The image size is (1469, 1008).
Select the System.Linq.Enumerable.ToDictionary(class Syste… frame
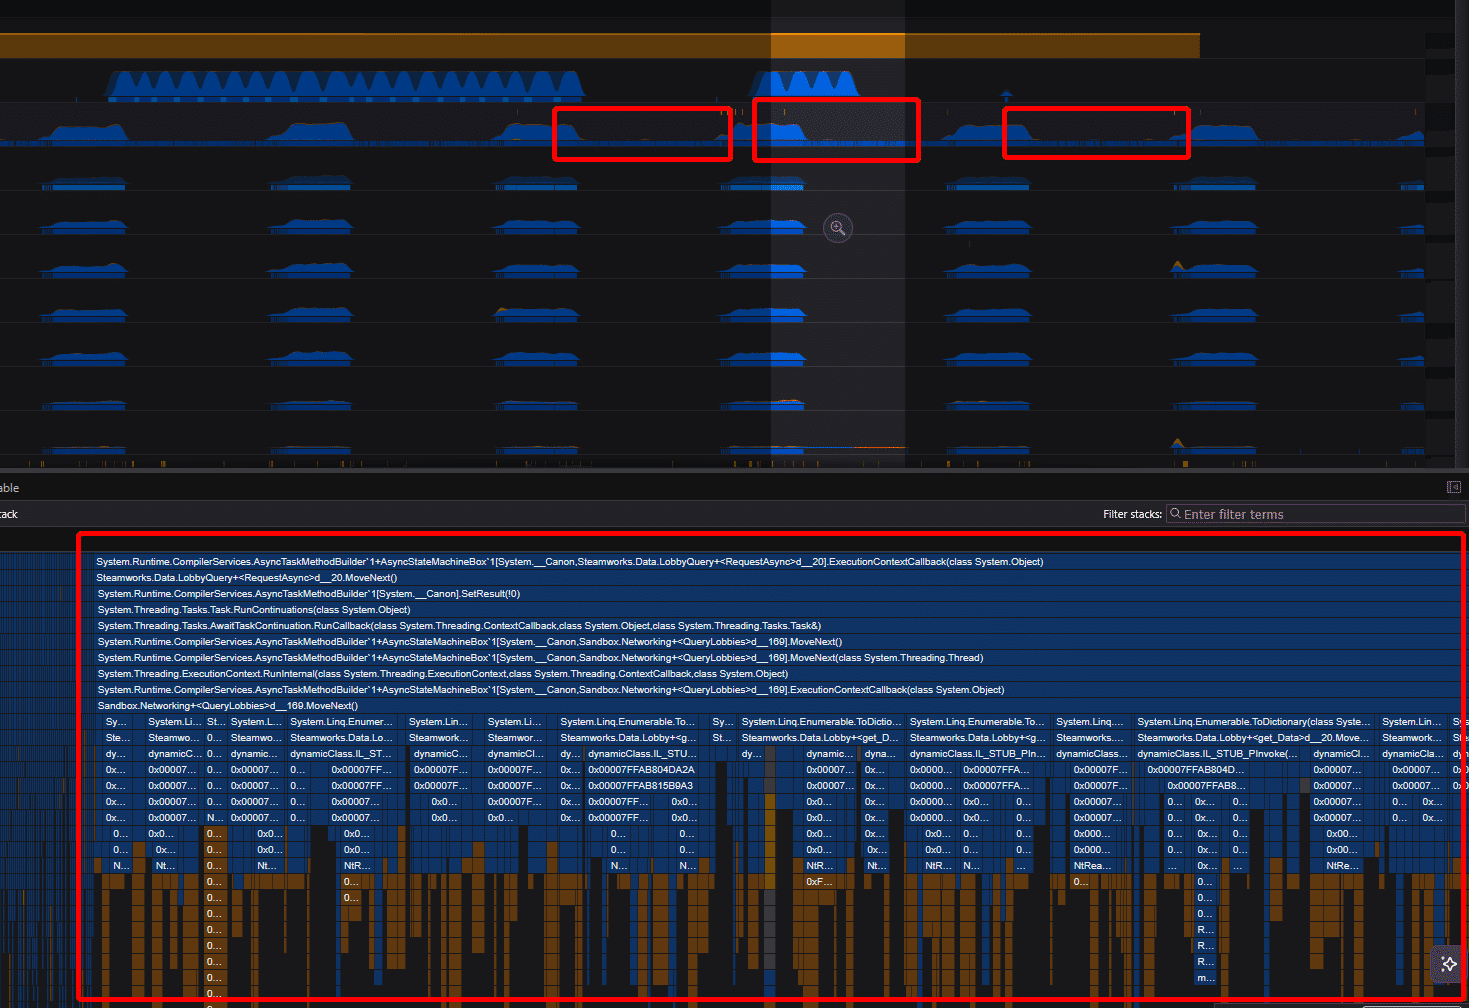pos(1254,722)
